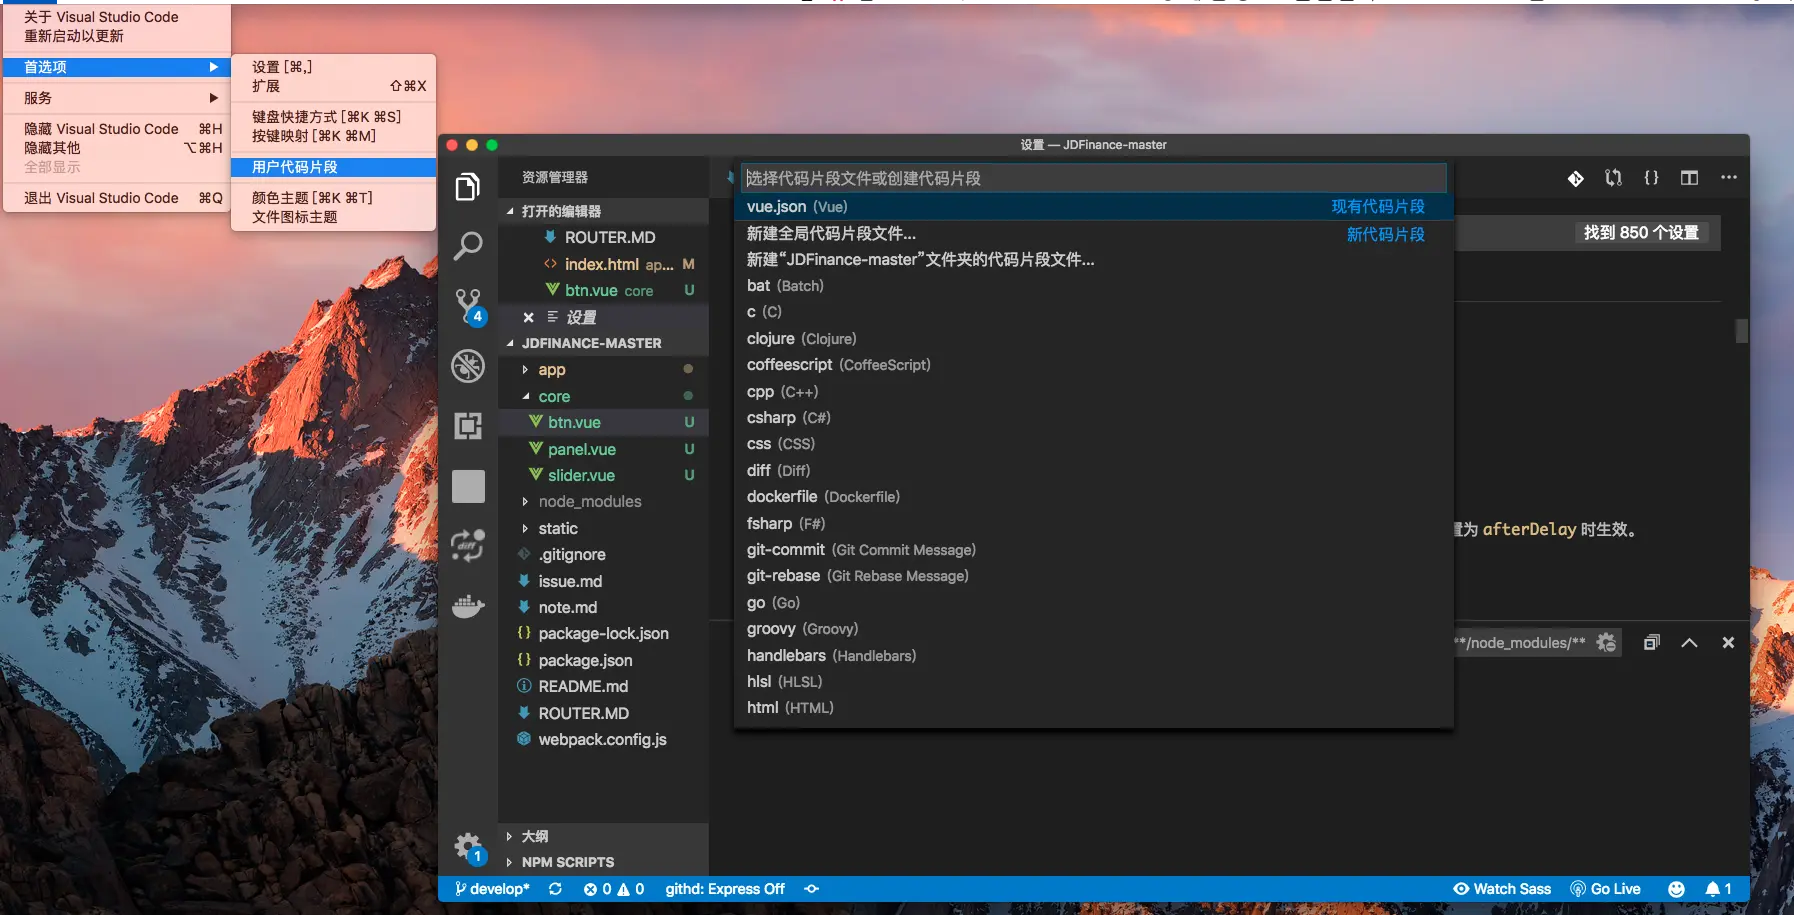
Task: Open the Debug view in activity bar
Action: [467, 366]
